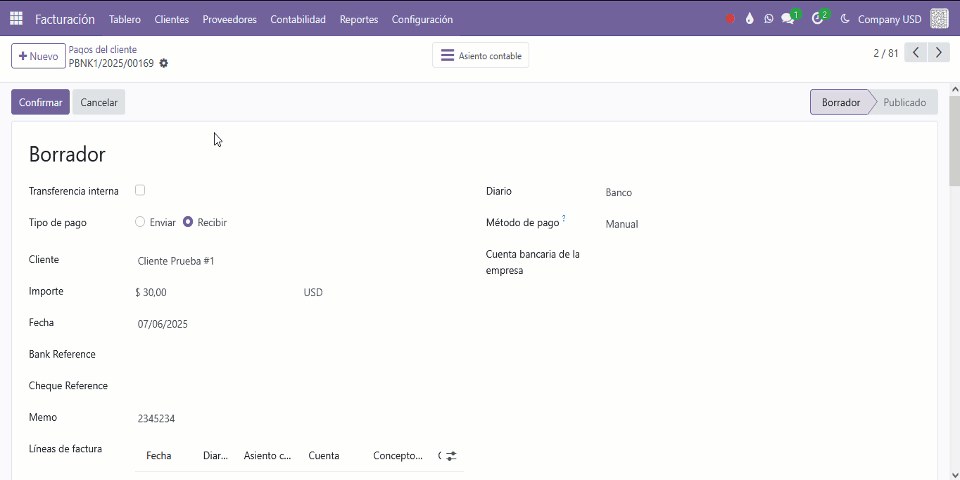Toggle Transferencia interna checkbox

(140, 190)
